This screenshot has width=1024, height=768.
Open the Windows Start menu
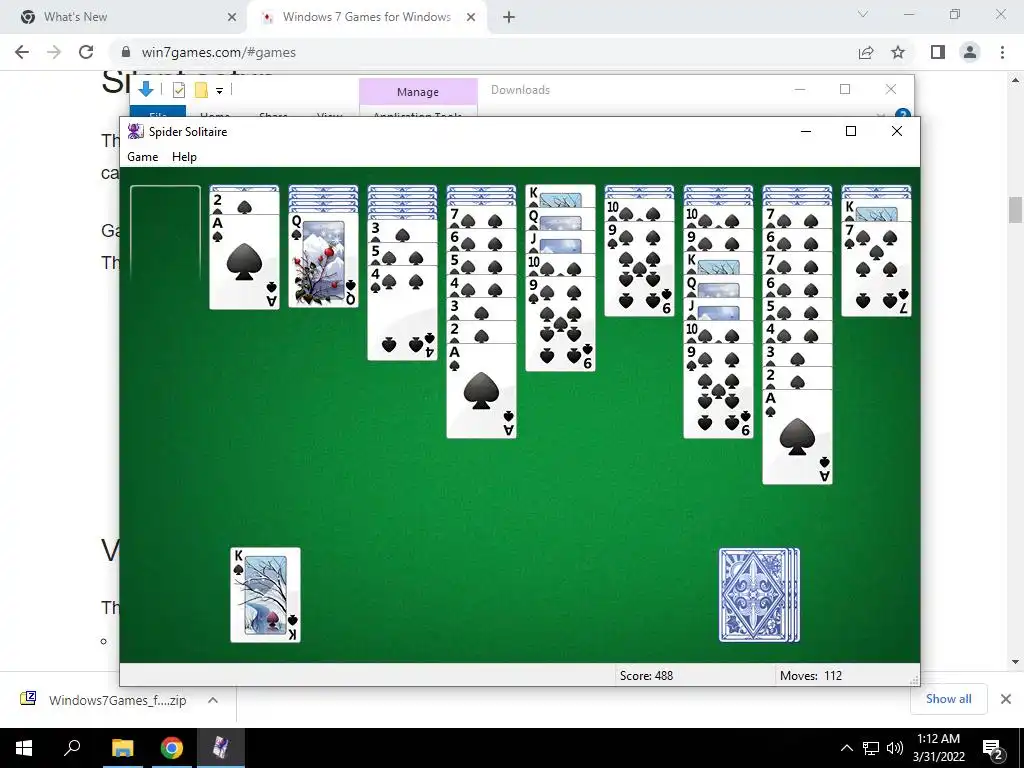coord(24,748)
